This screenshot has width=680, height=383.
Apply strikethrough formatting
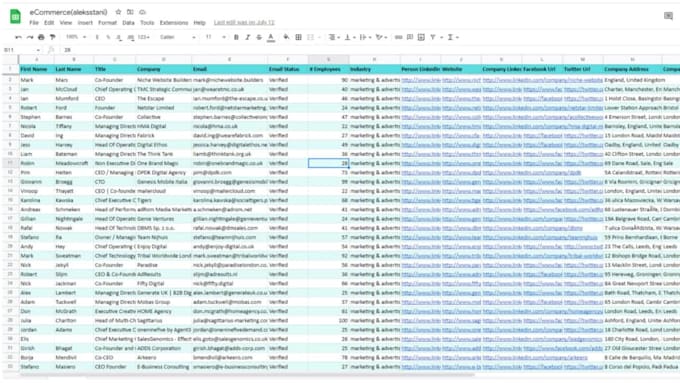tap(259, 37)
